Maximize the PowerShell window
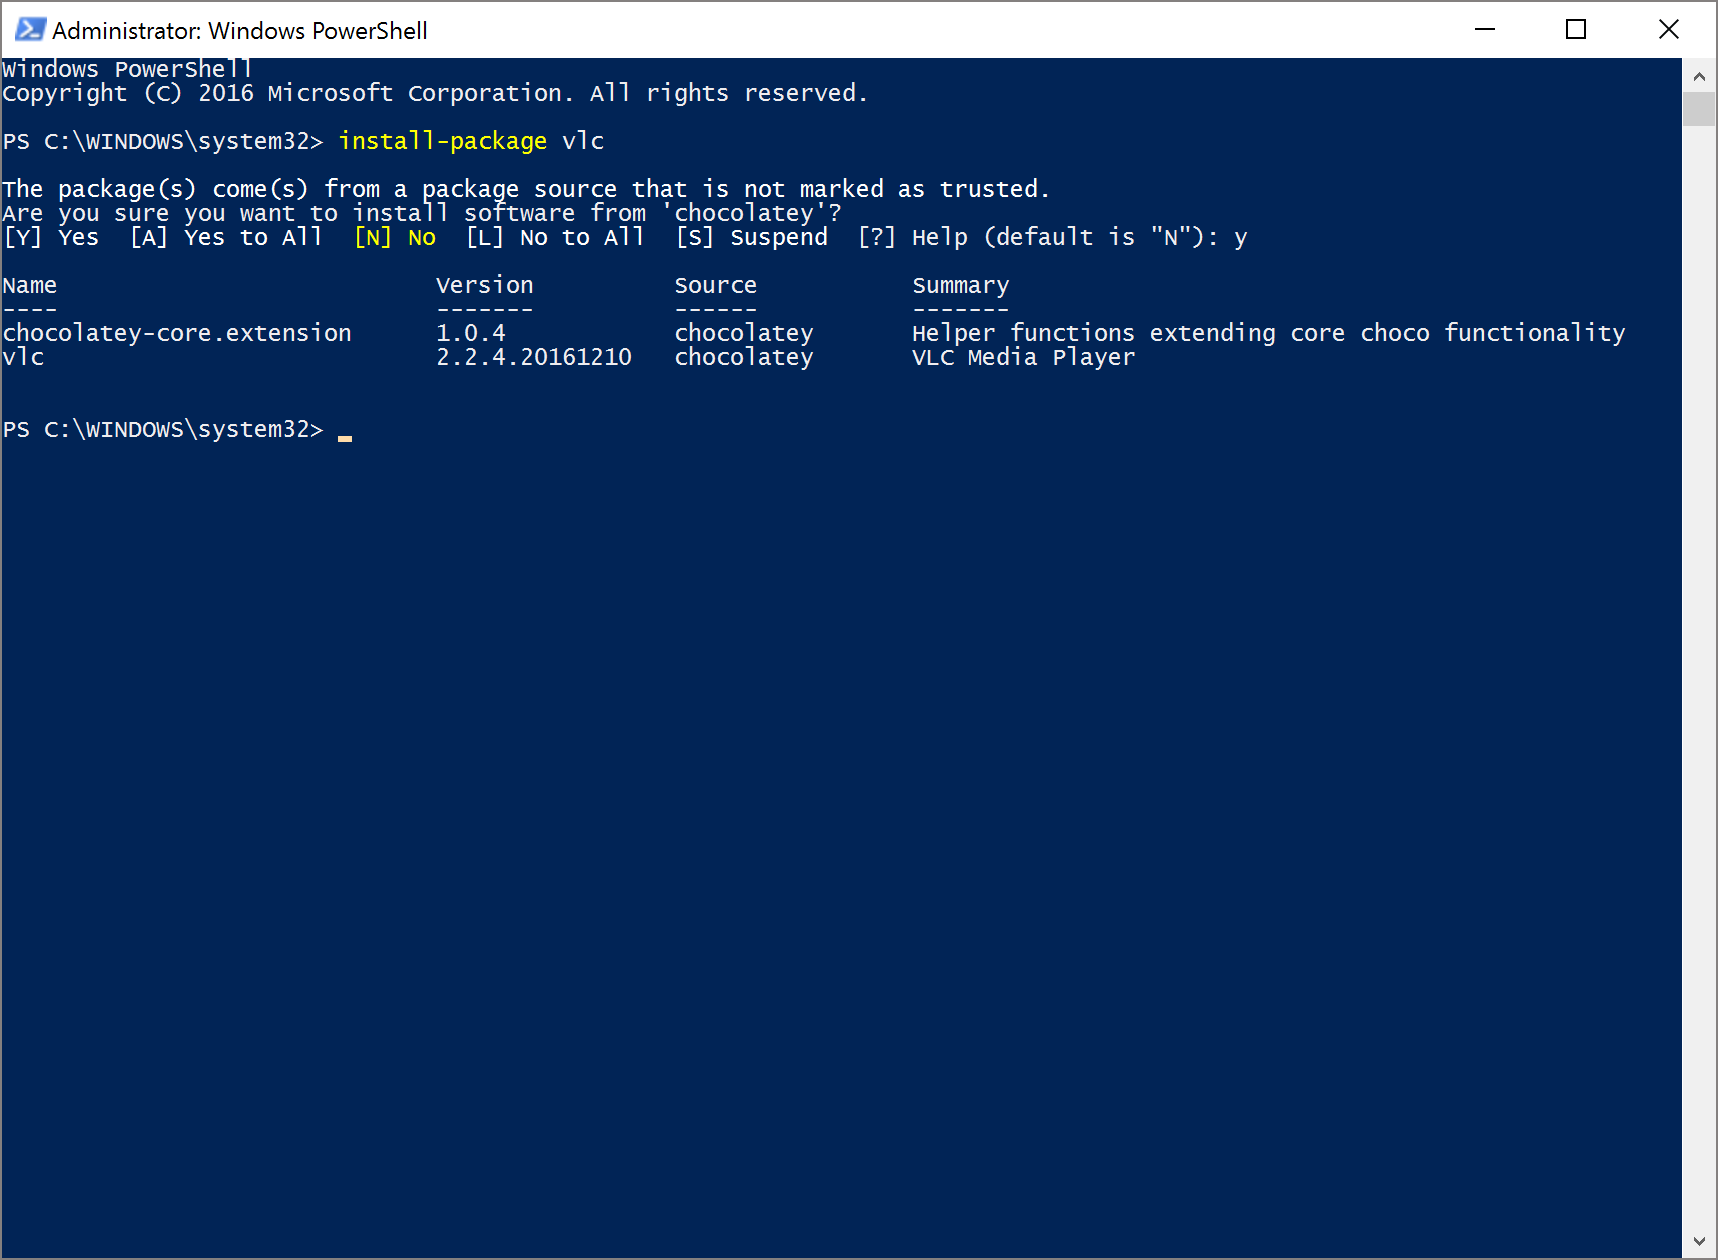 coord(1576,30)
